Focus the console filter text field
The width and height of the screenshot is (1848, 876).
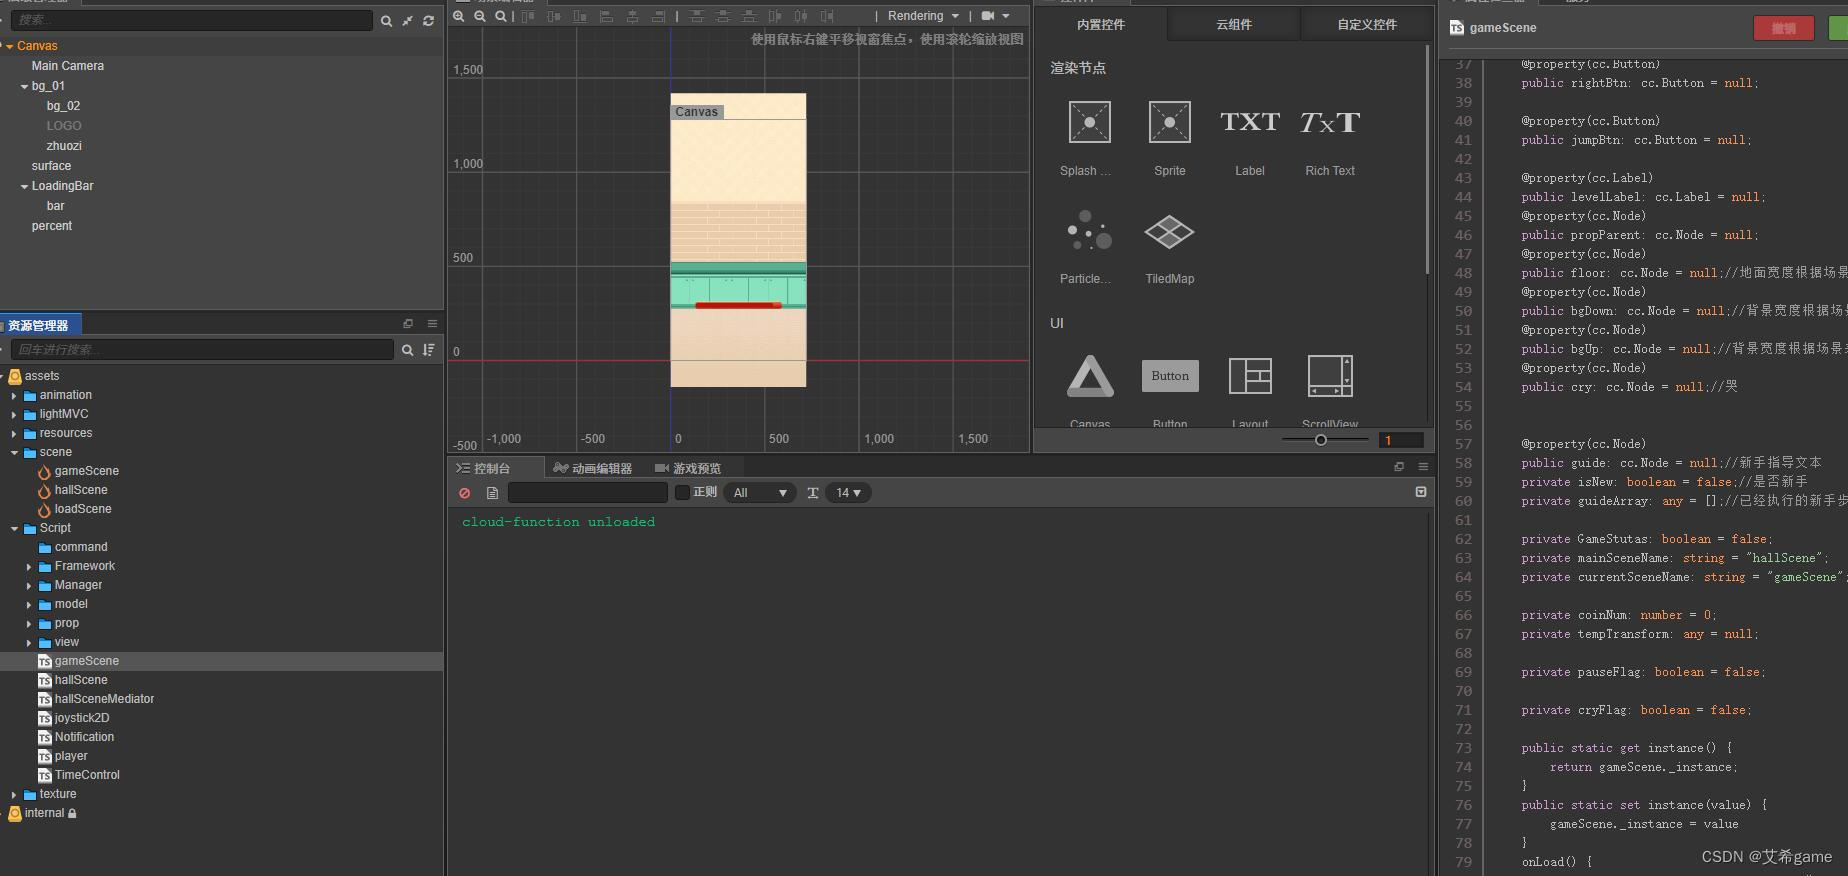(x=588, y=492)
